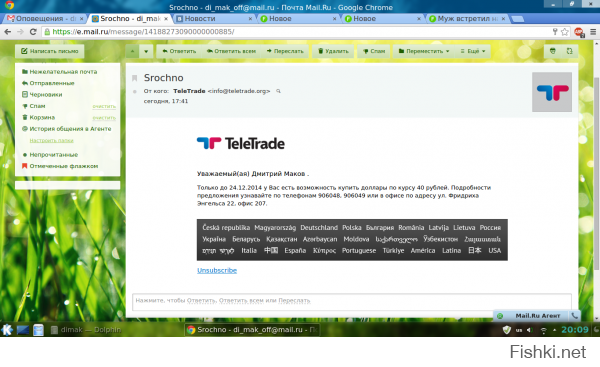The width and height of the screenshot is (600, 367).
Task: Toggle the unread dot next to sender
Action: [134, 91]
